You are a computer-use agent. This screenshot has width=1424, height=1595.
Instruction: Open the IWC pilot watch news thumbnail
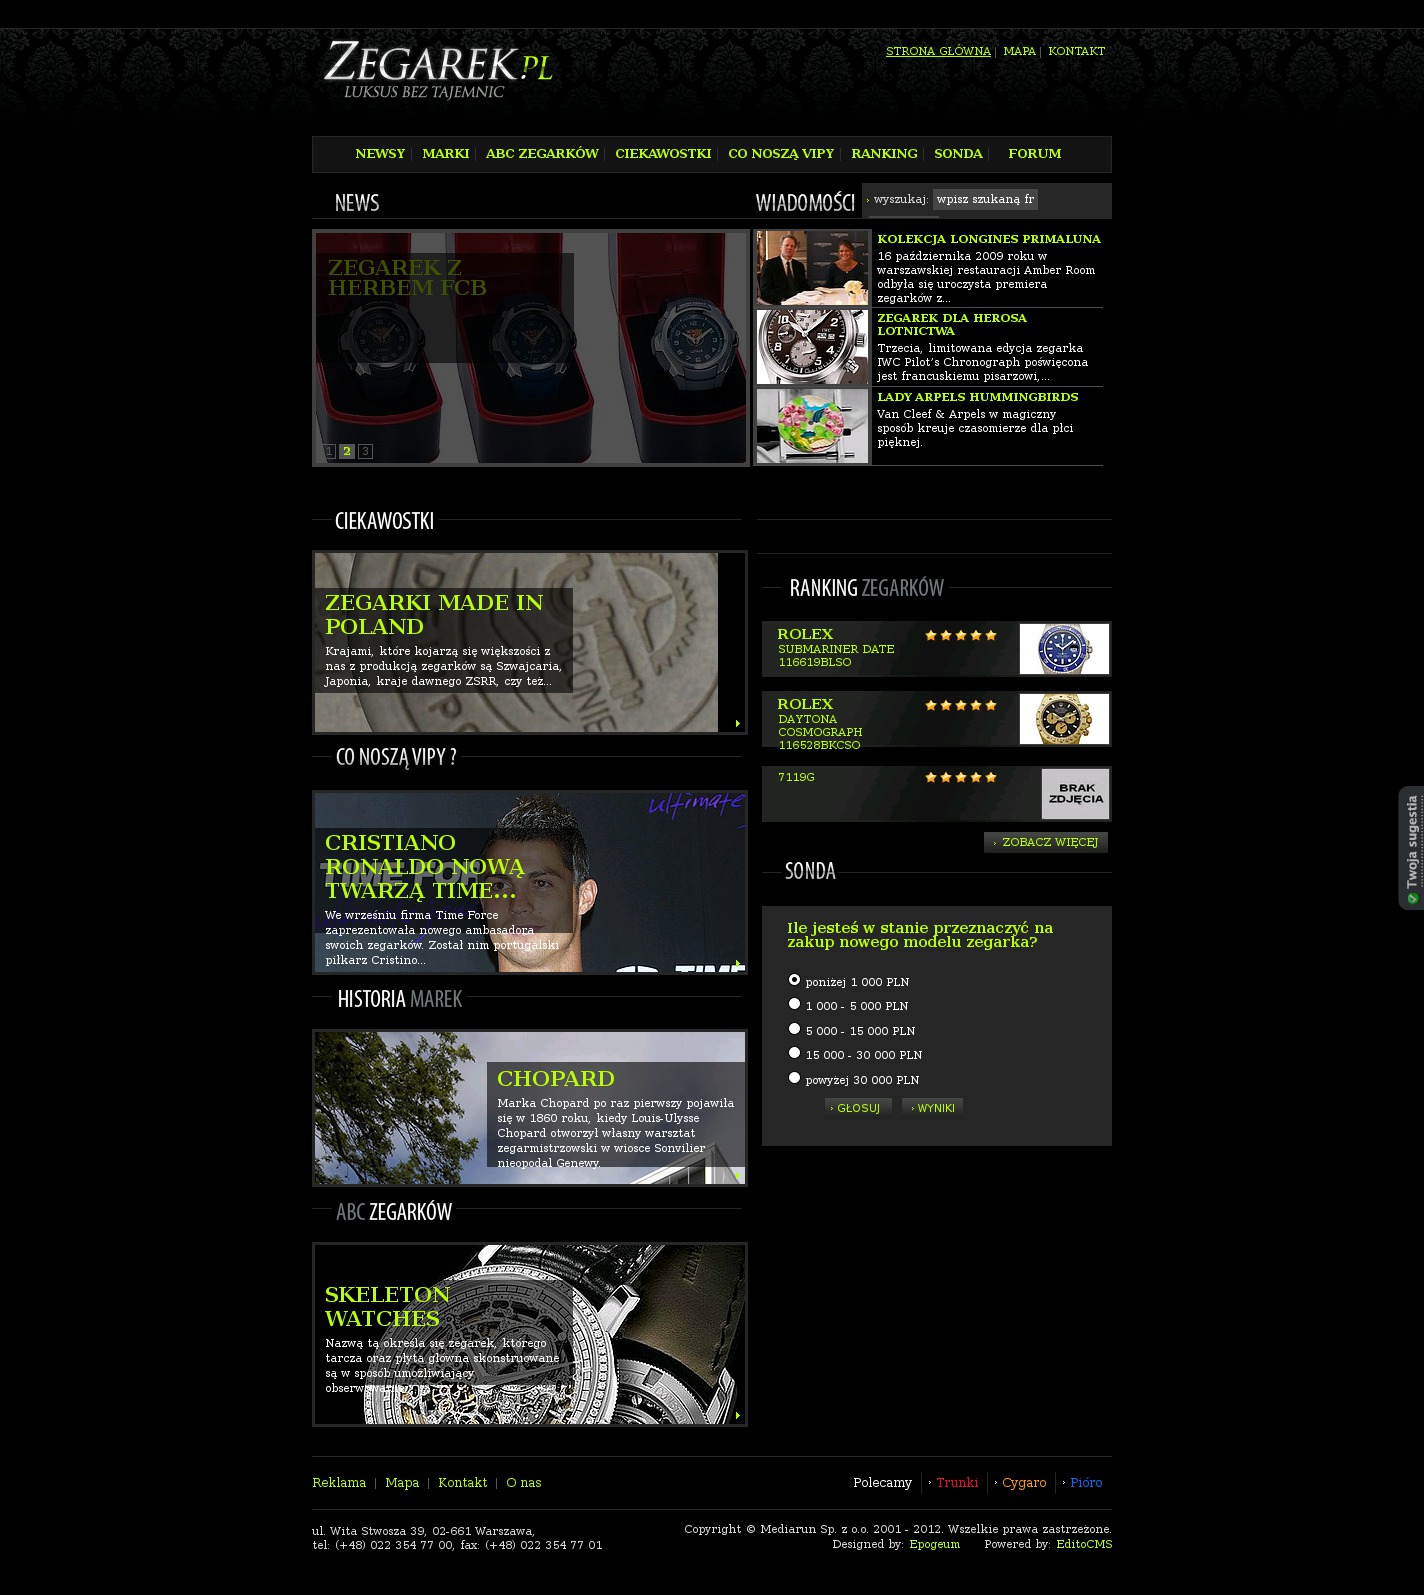tap(812, 347)
